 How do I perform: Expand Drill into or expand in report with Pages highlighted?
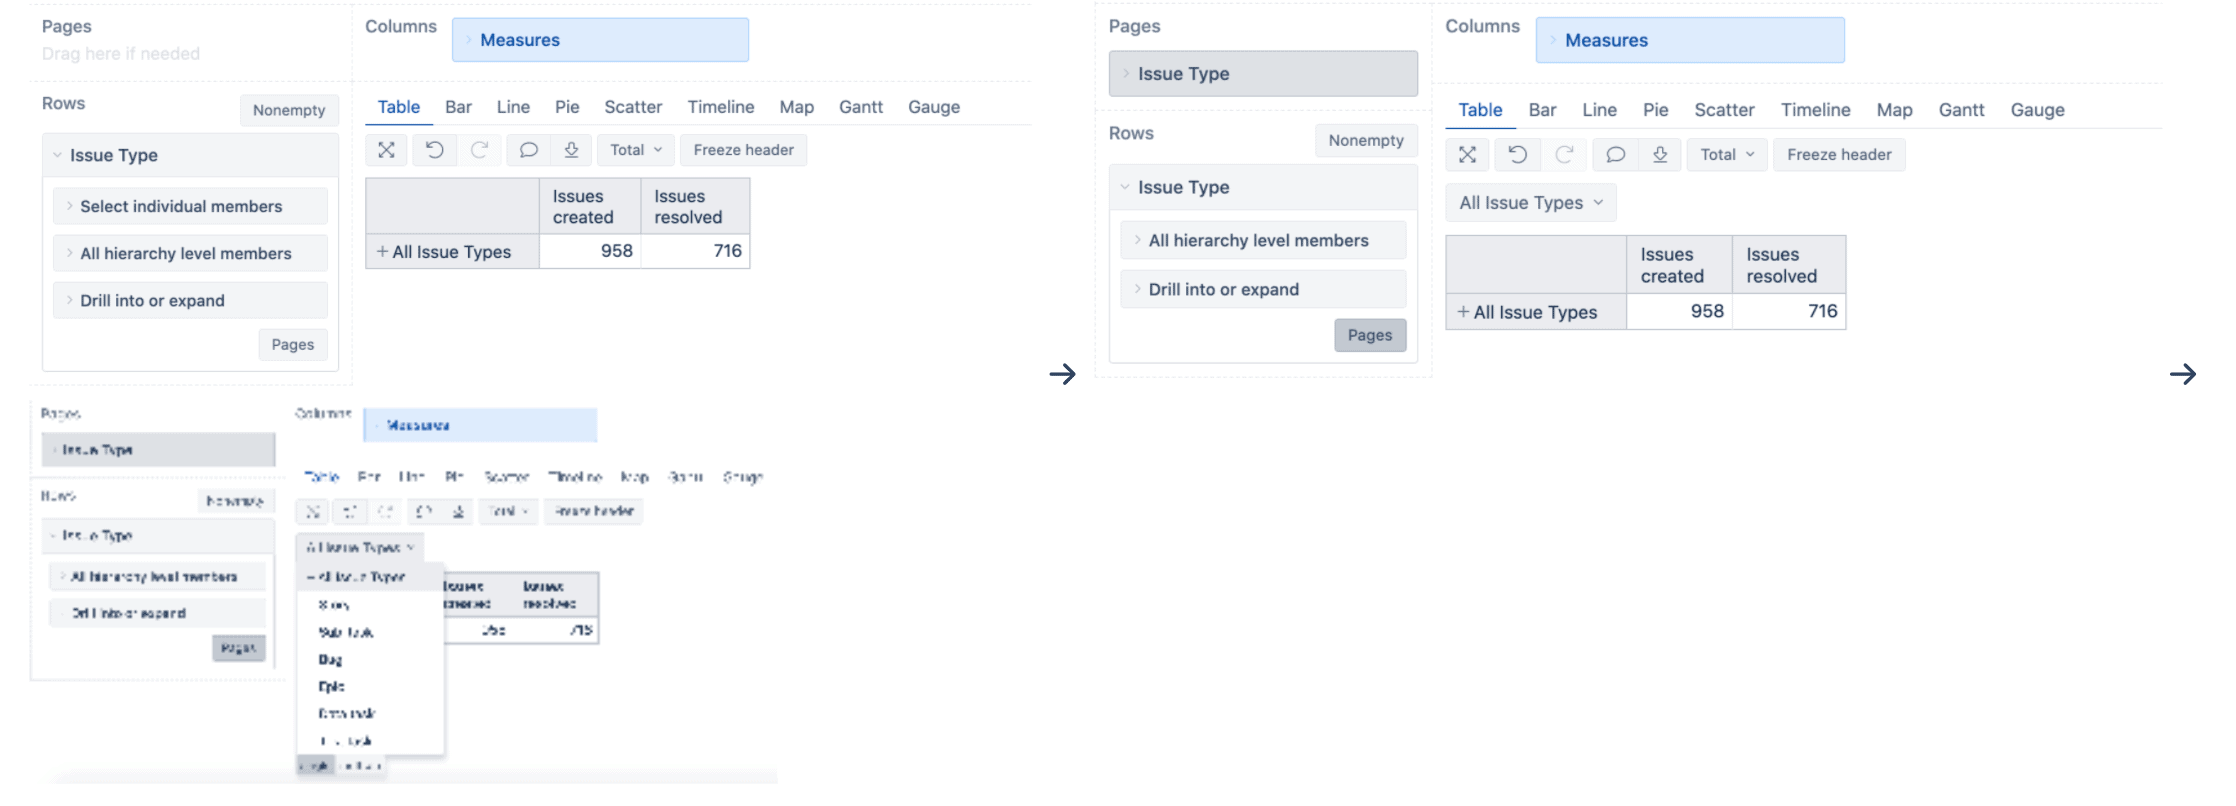1263,290
